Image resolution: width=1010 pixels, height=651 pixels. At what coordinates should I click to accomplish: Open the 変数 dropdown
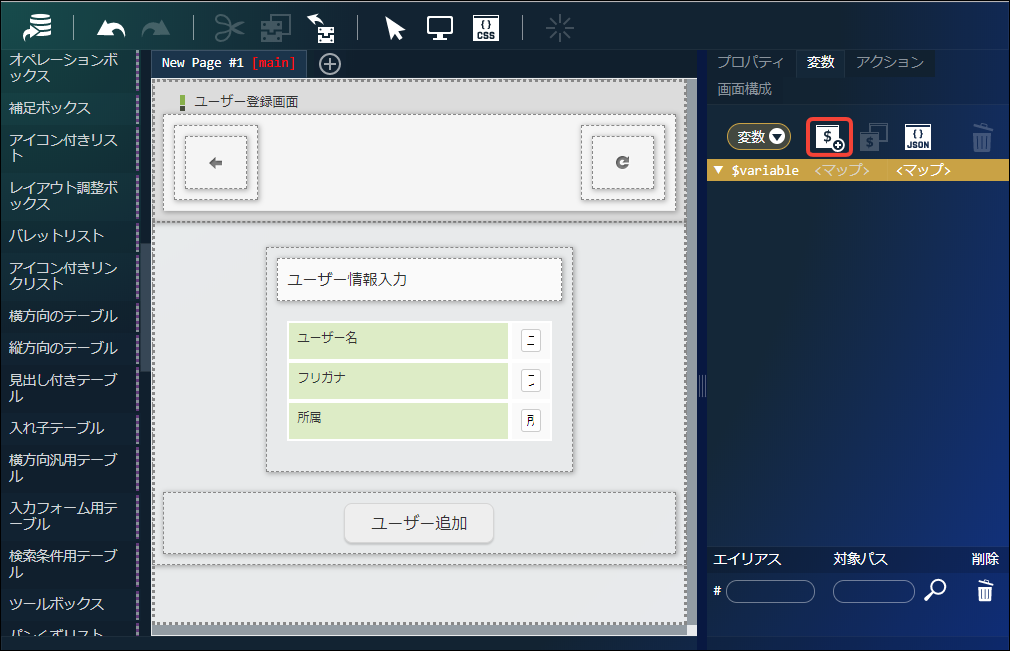coord(759,137)
